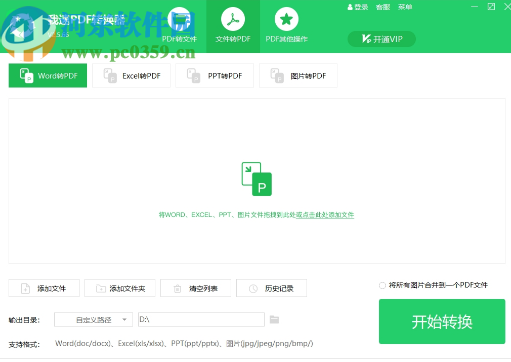Screen dimensions: 511x362
Task: Open the 客服 support link
Action: coord(383,7)
